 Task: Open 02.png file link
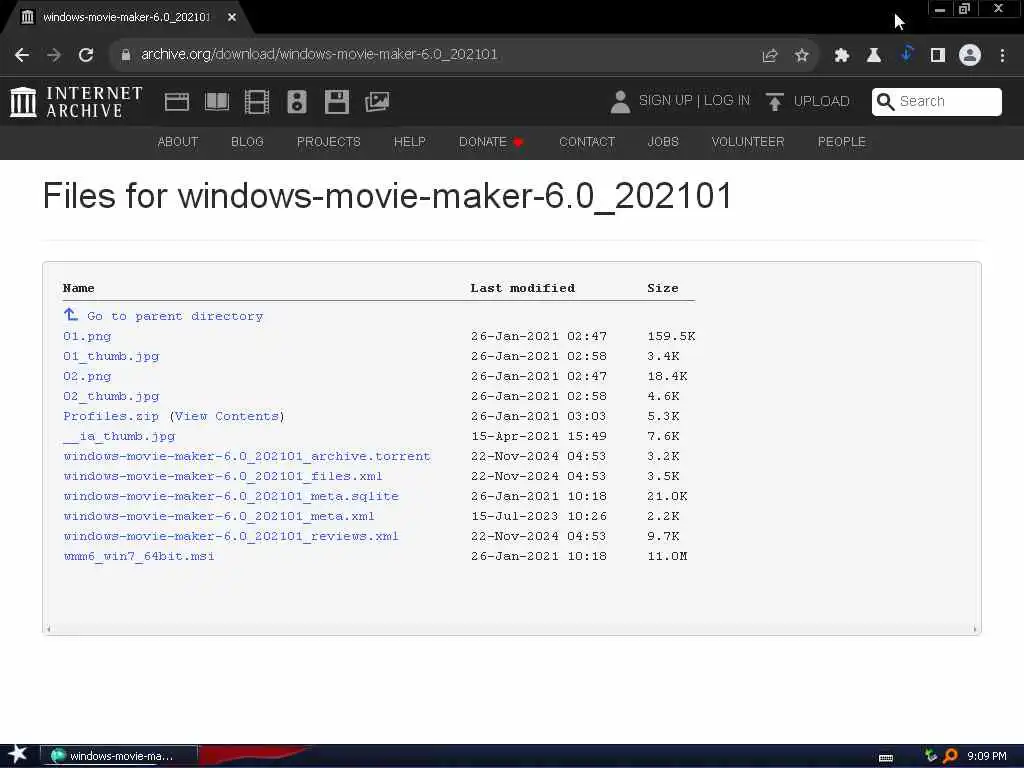pyautogui.click(x=87, y=376)
